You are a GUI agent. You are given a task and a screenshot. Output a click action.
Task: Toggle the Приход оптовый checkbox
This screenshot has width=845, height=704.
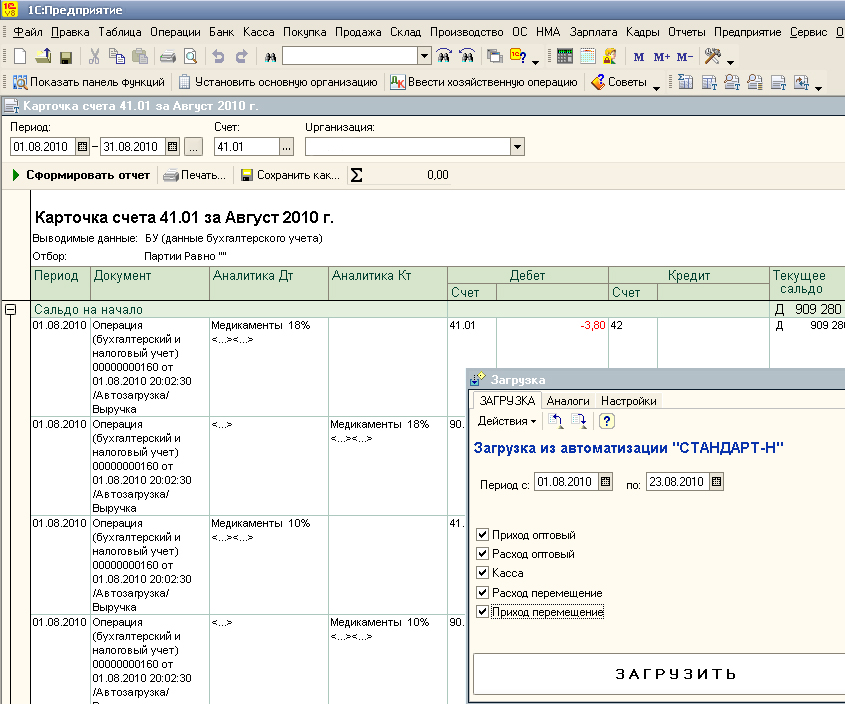tap(482, 535)
